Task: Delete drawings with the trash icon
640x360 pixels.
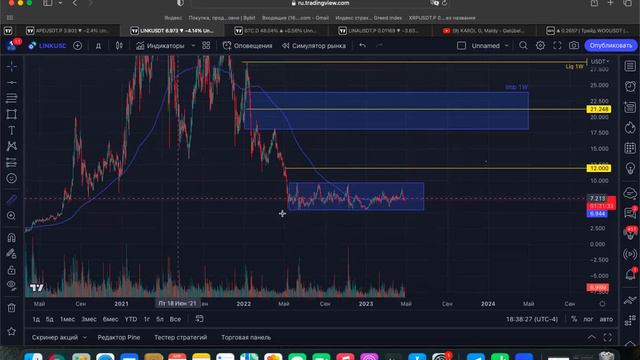Action: coord(11,308)
